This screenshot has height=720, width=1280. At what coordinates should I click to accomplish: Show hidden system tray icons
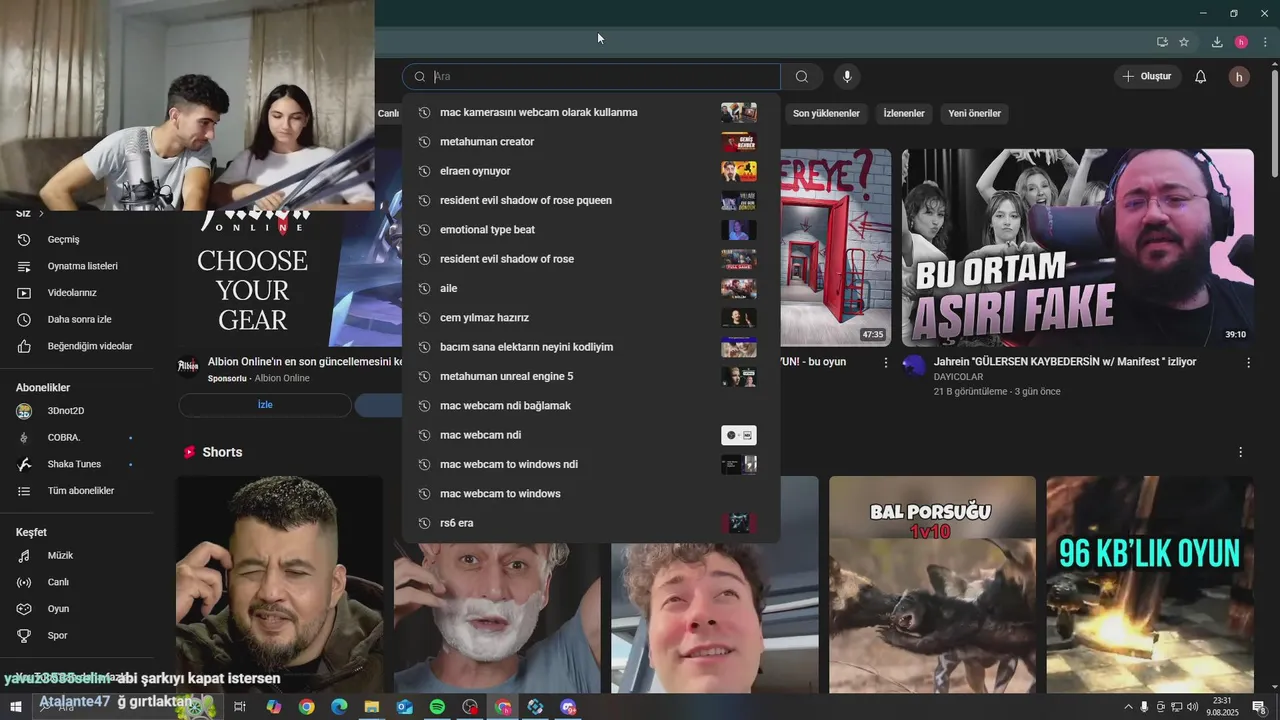pos(1129,707)
